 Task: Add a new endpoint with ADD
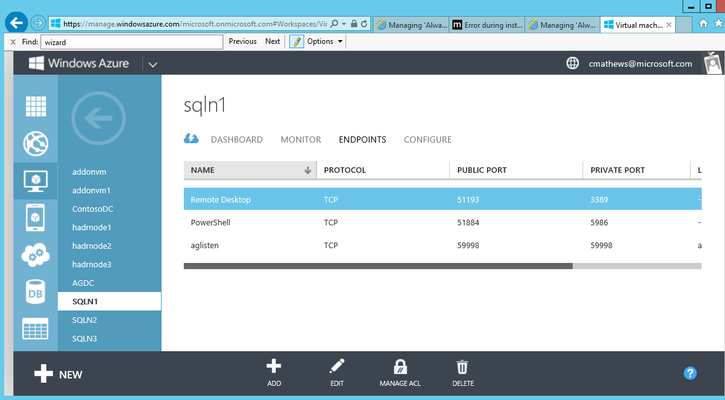274,373
